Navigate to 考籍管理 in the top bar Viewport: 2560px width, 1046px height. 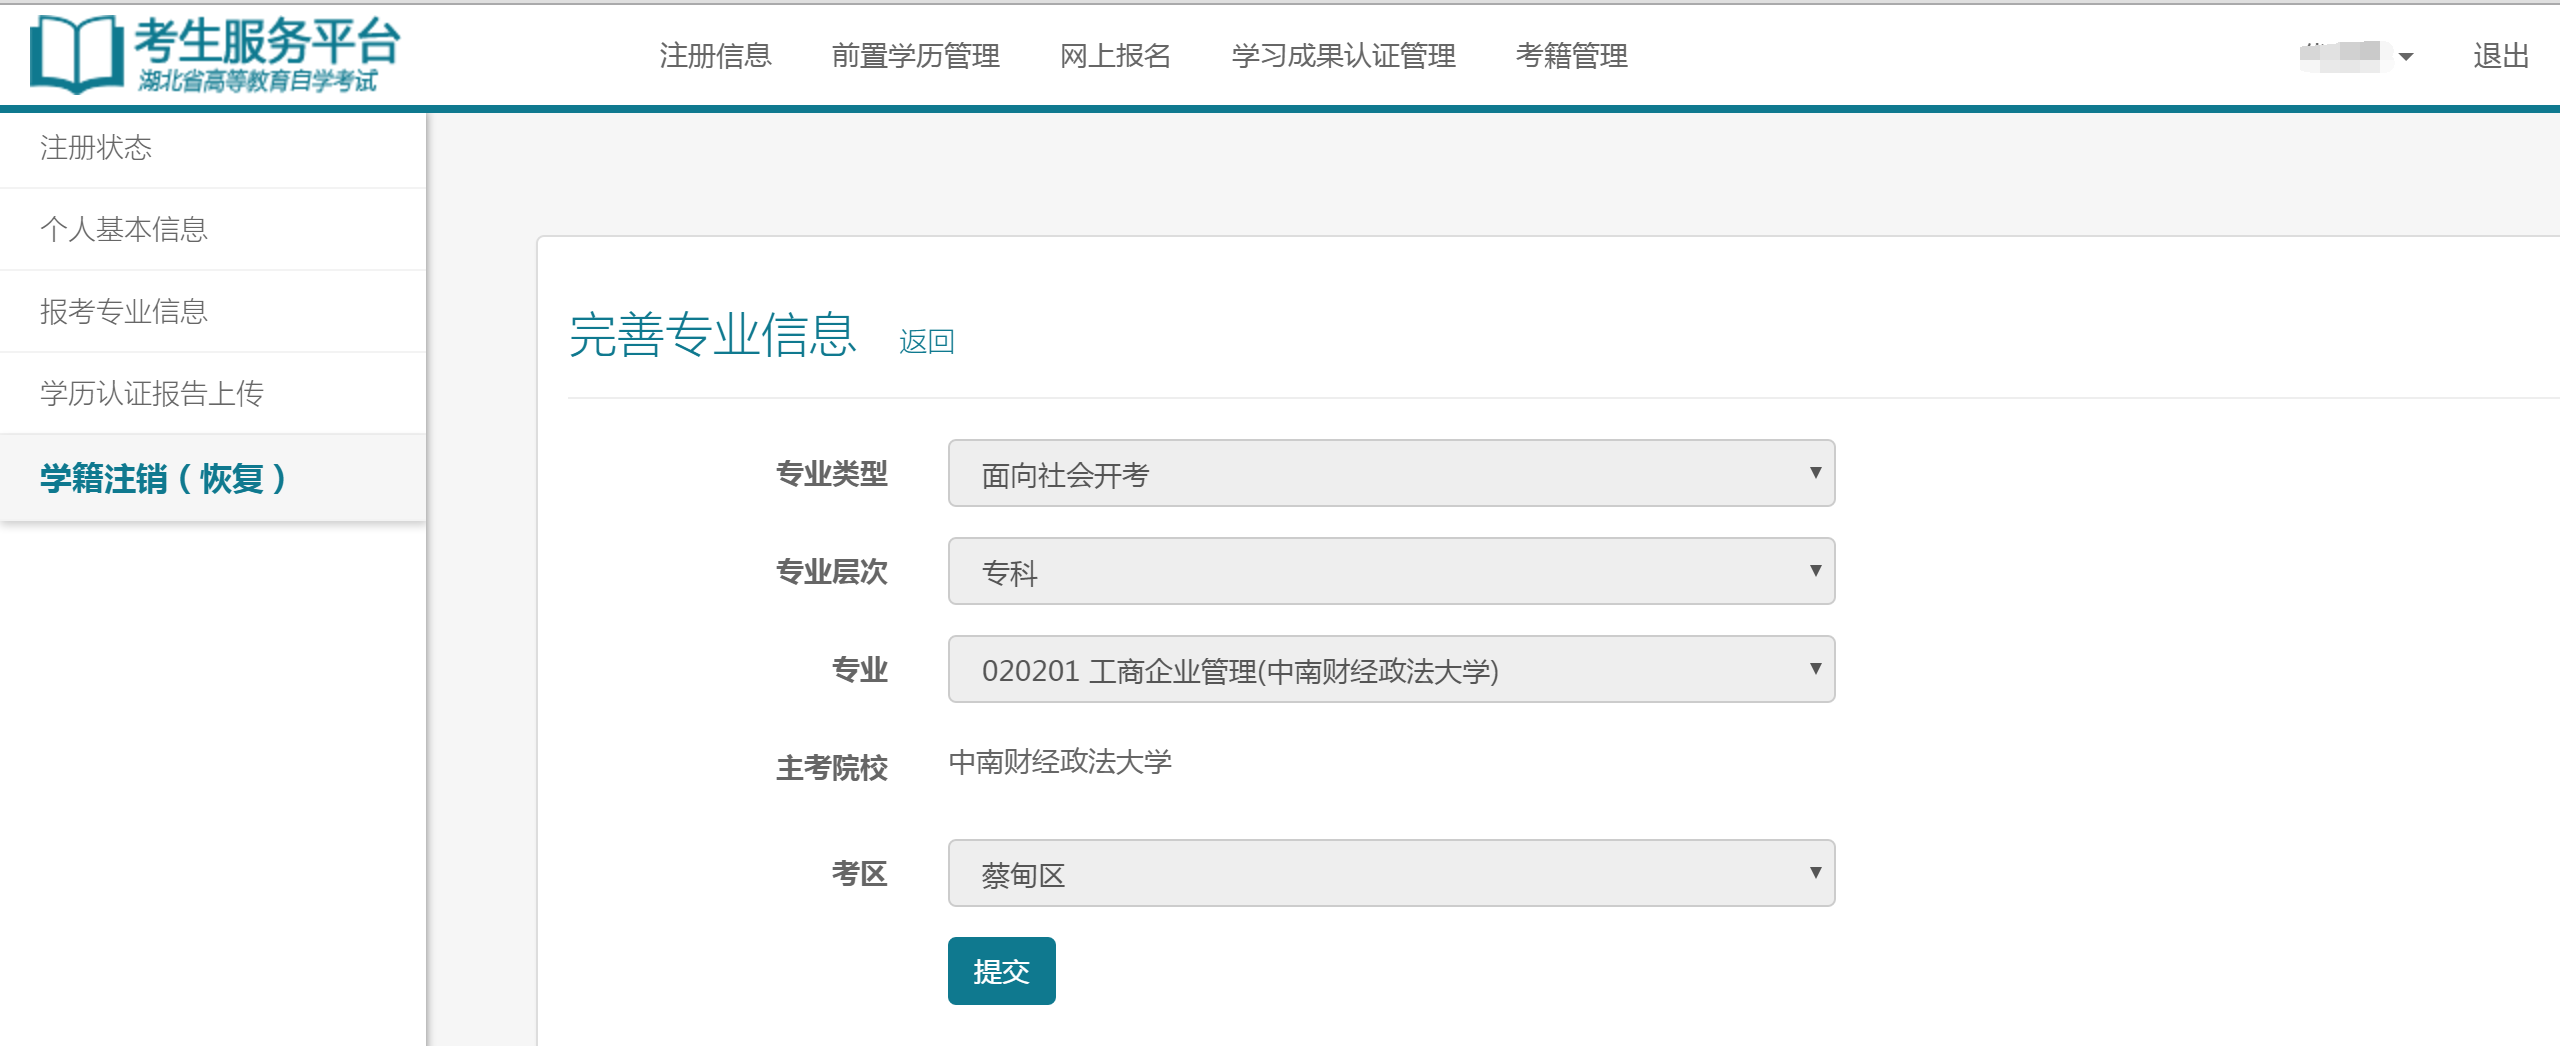coord(1571,56)
